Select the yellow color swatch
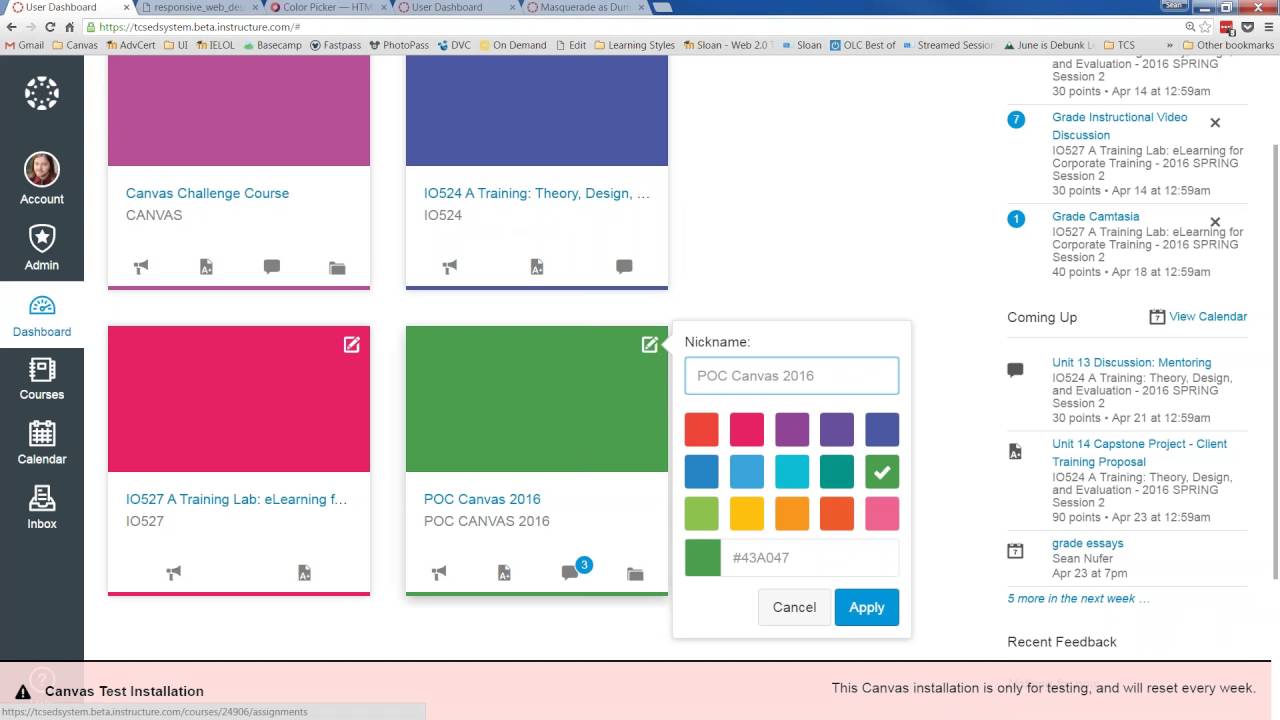 [747, 513]
